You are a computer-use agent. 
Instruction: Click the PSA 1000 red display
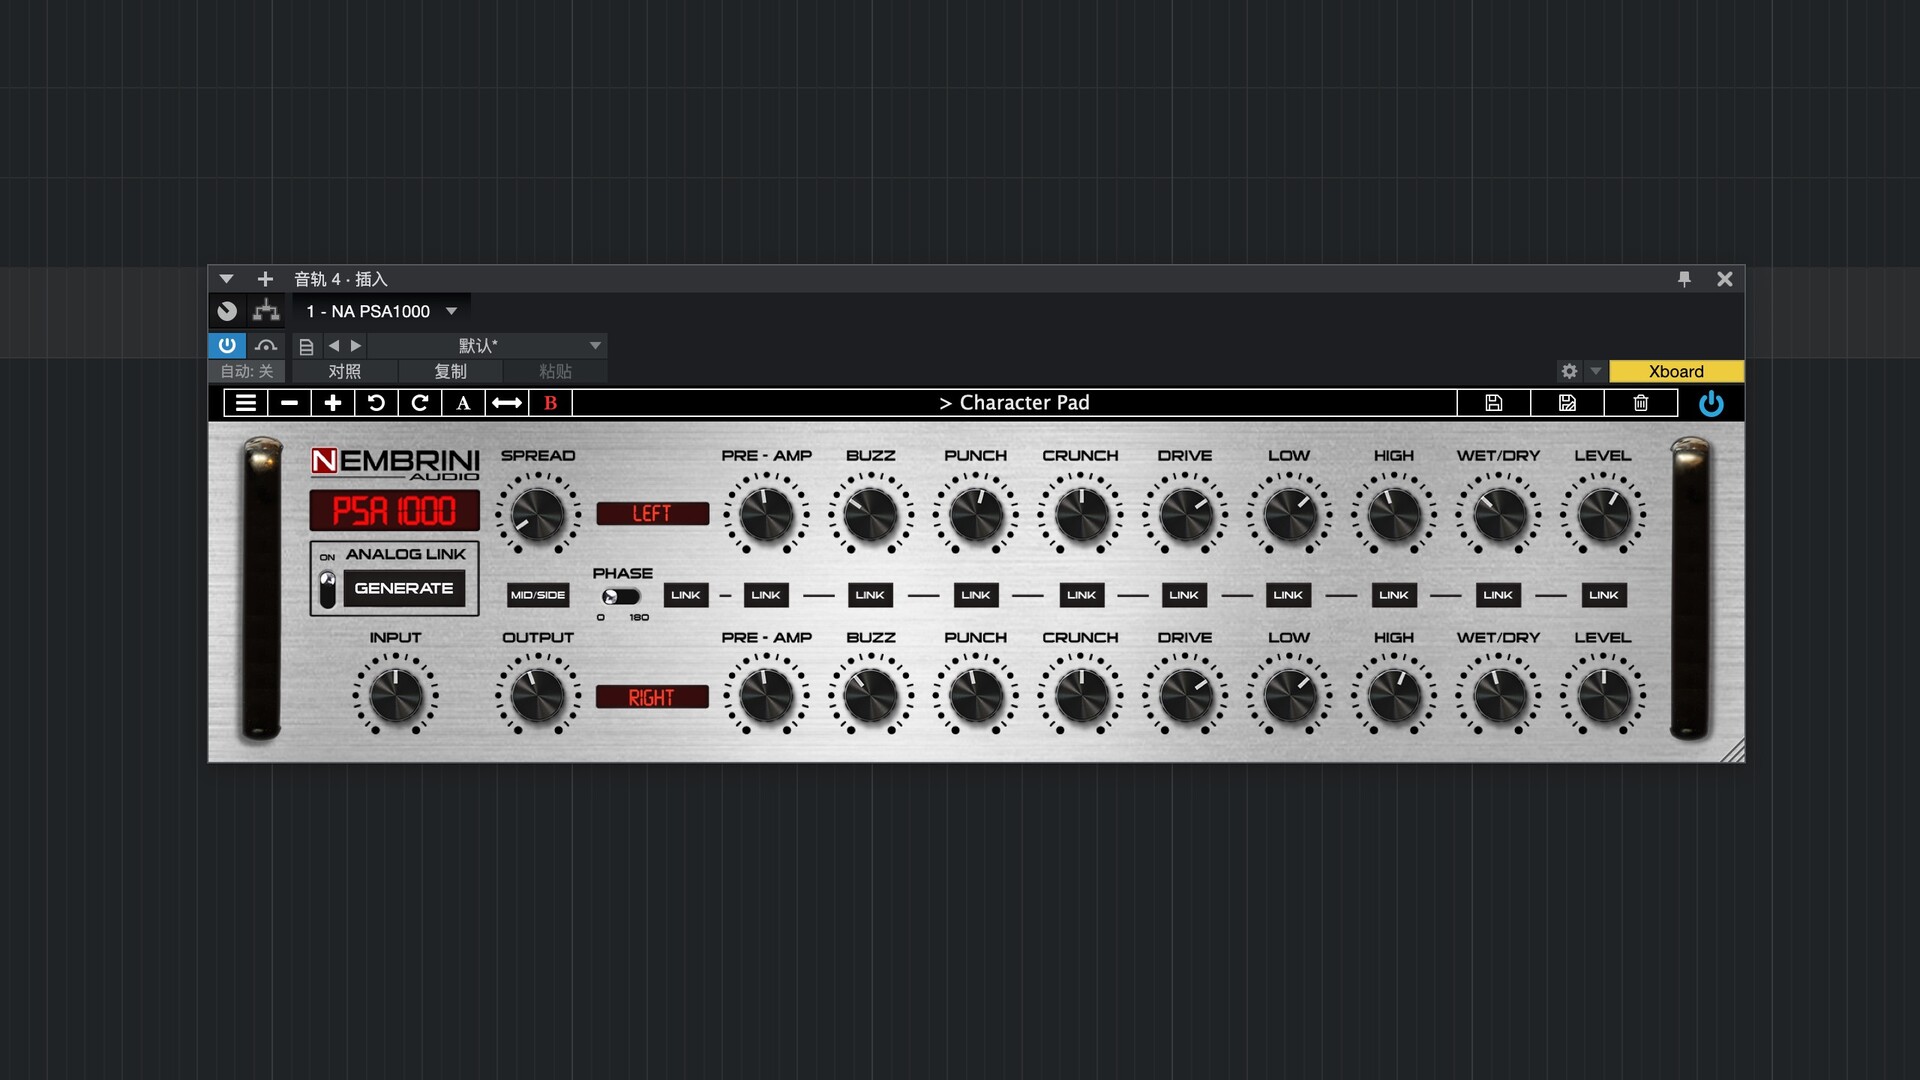[x=394, y=511]
